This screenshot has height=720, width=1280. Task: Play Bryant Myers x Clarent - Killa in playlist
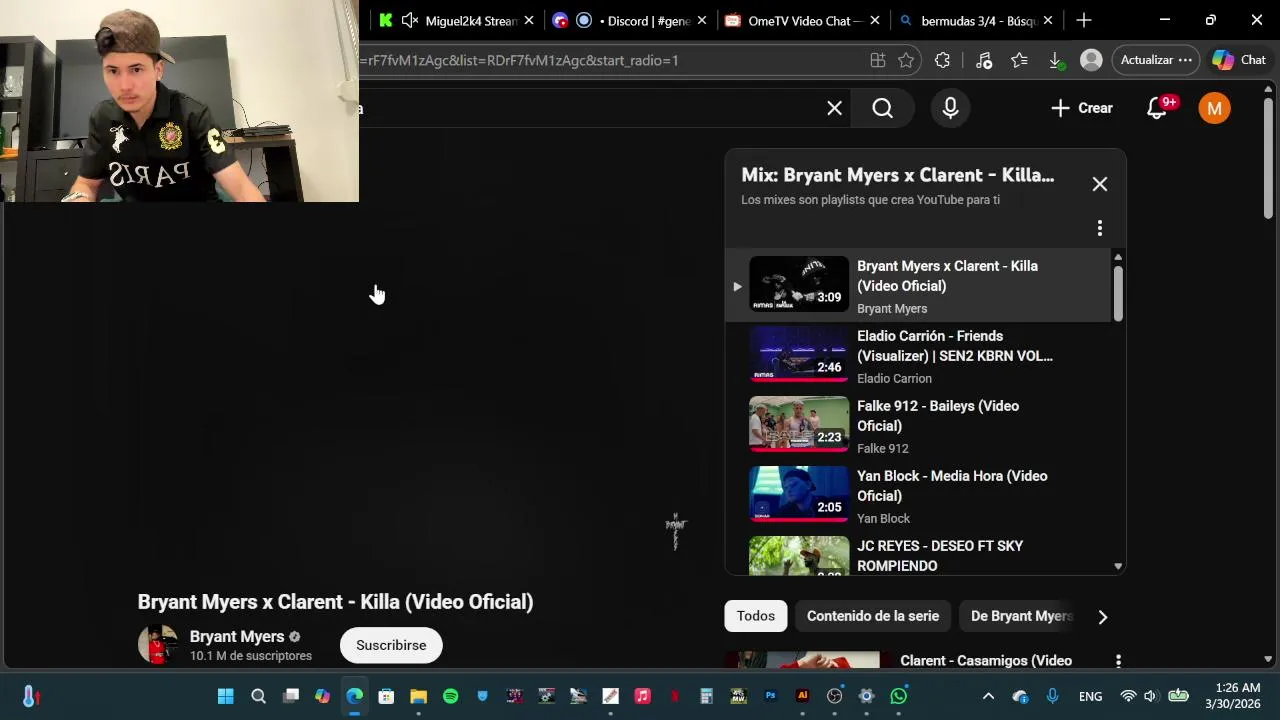(x=918, y=286)
